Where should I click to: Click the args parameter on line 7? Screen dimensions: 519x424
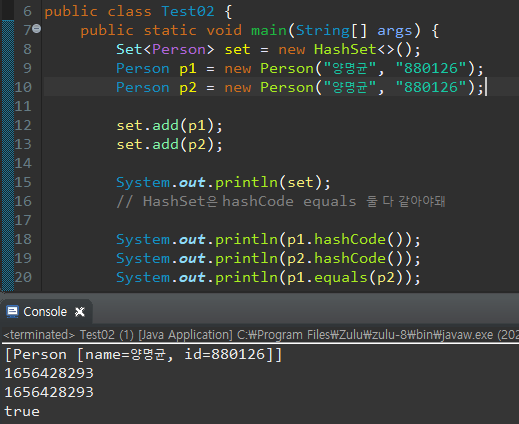pyautogui.click(x=394, y=31)
